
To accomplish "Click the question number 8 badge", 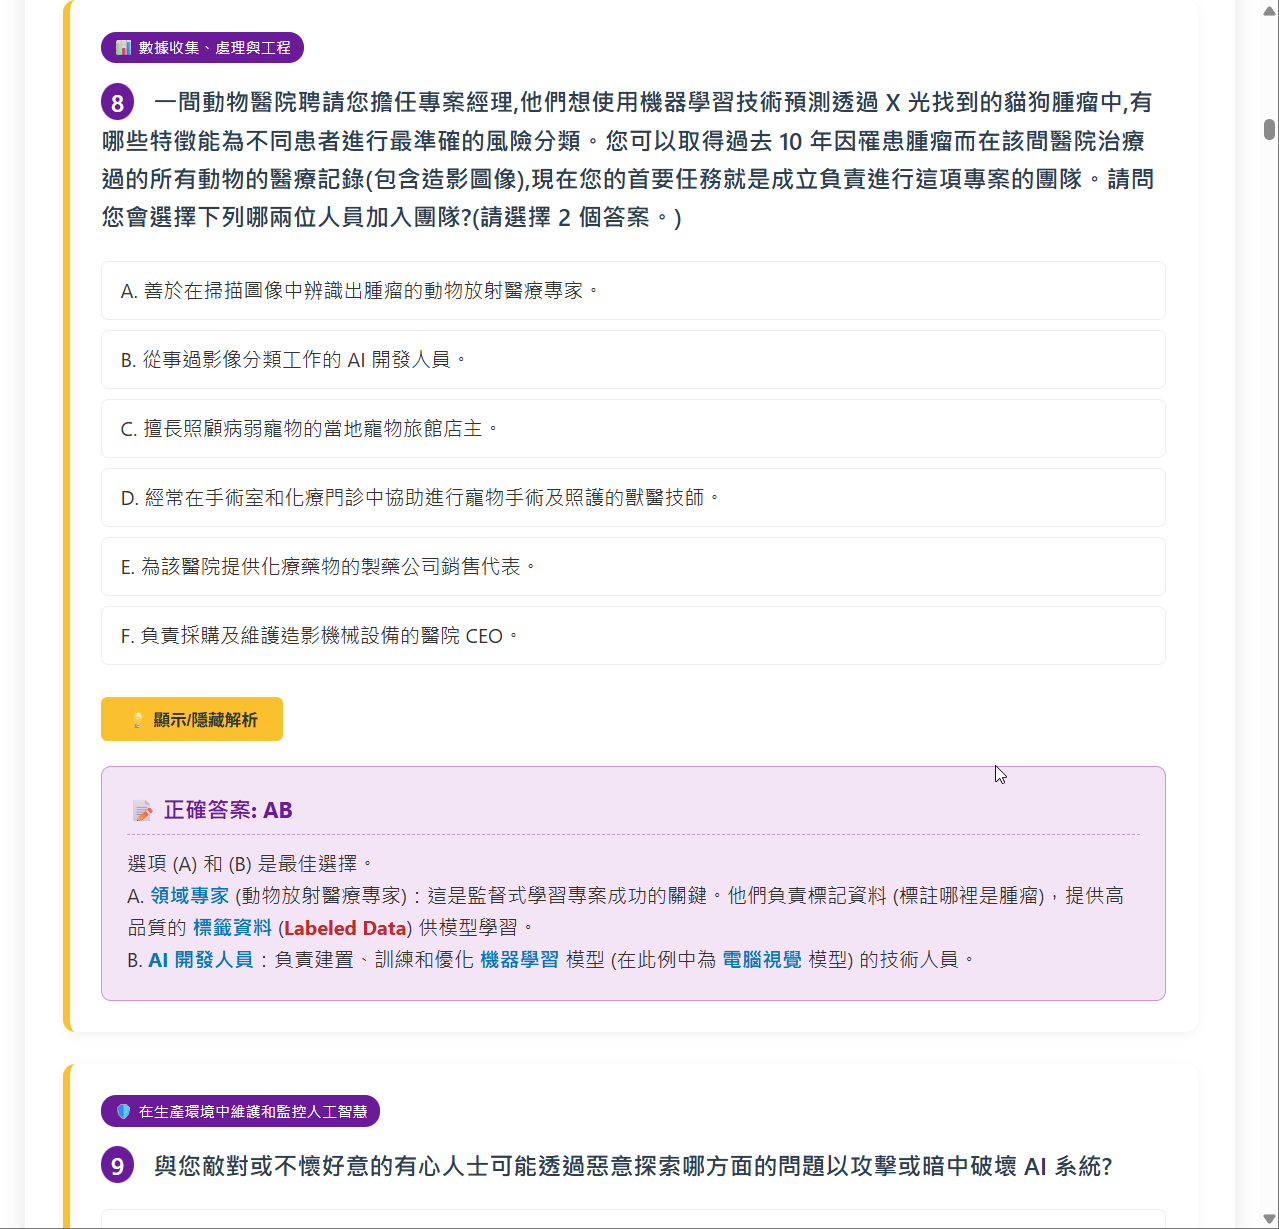I will (117, 102).
